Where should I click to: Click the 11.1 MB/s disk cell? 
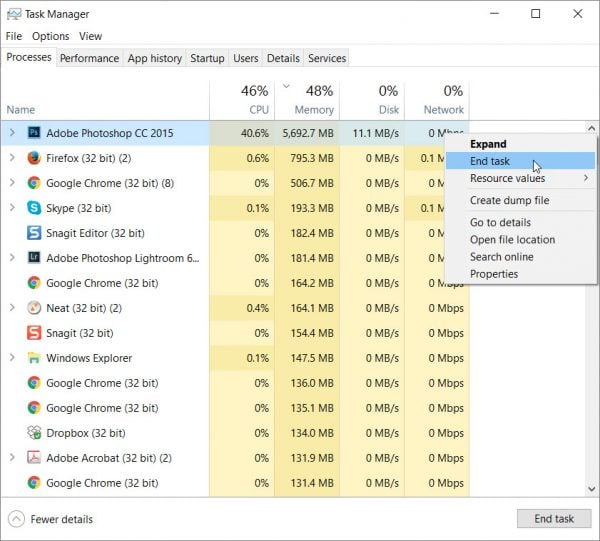click(372, 133)
